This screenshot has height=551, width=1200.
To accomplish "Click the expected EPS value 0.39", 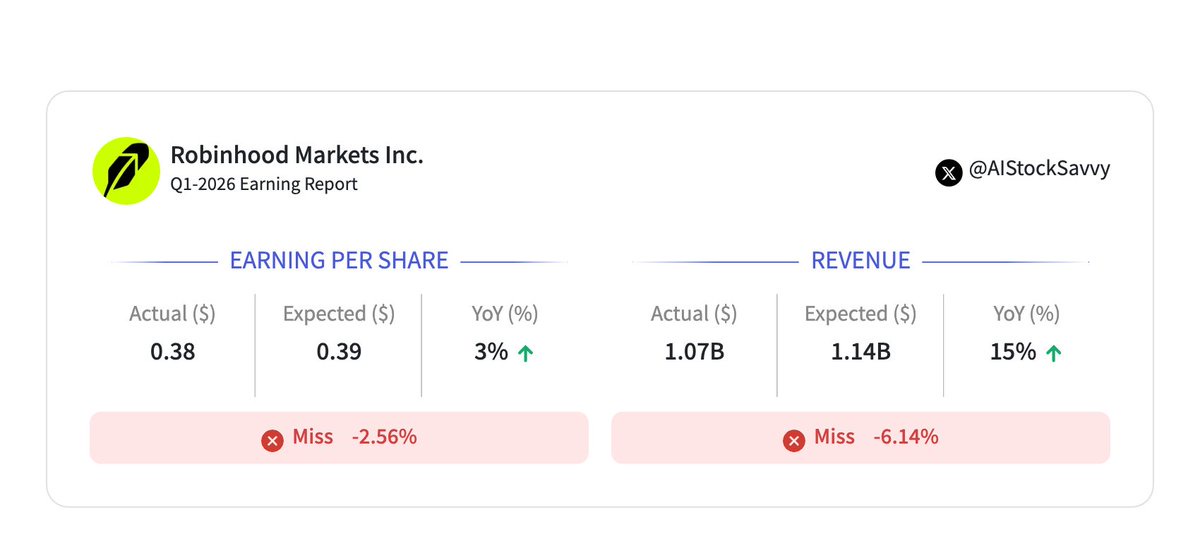I will point(338,352).
